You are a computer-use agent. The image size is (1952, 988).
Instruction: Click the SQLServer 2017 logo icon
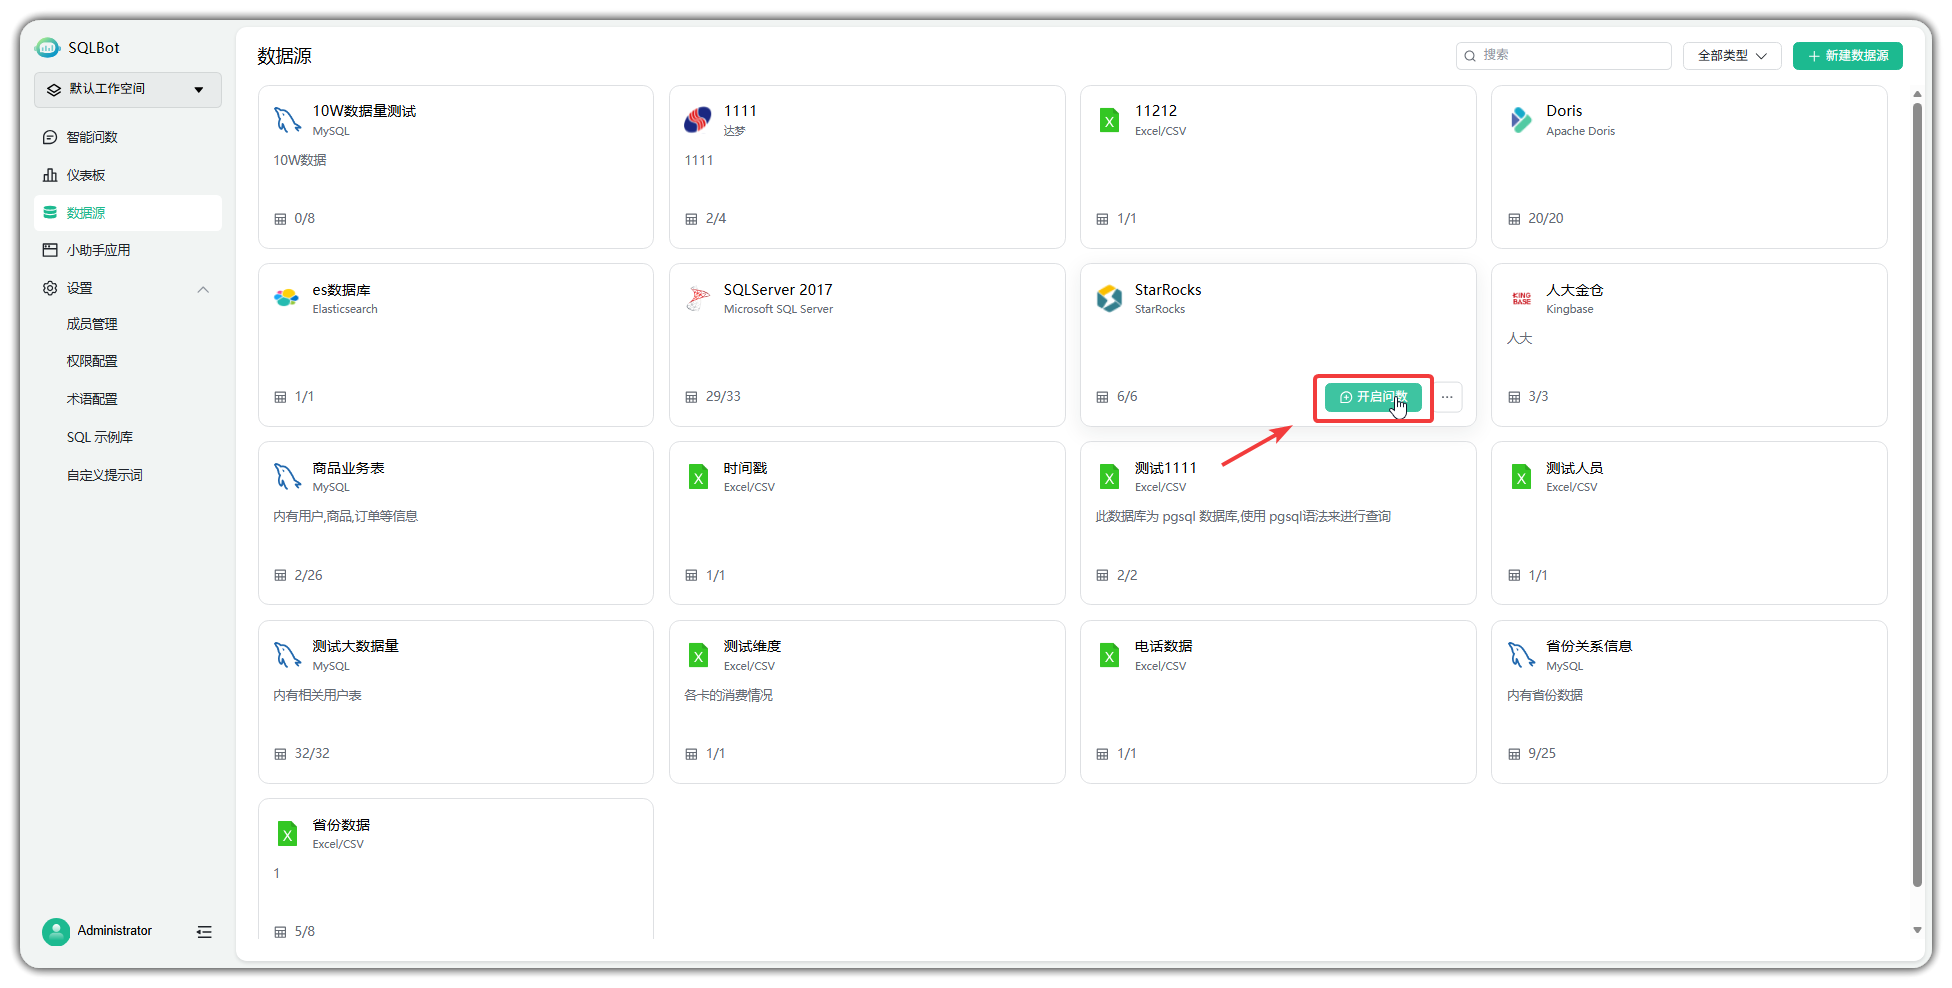[698, 298]
